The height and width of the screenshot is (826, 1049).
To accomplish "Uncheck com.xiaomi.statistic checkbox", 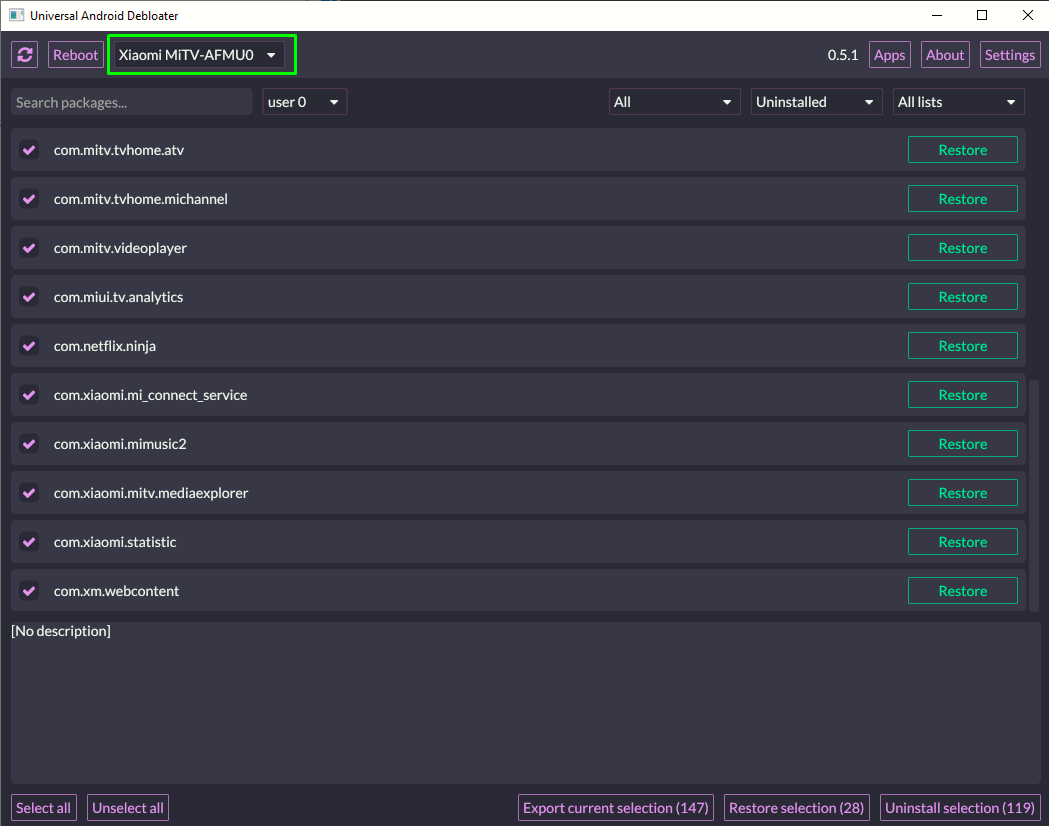I will (x=29, y=542).
